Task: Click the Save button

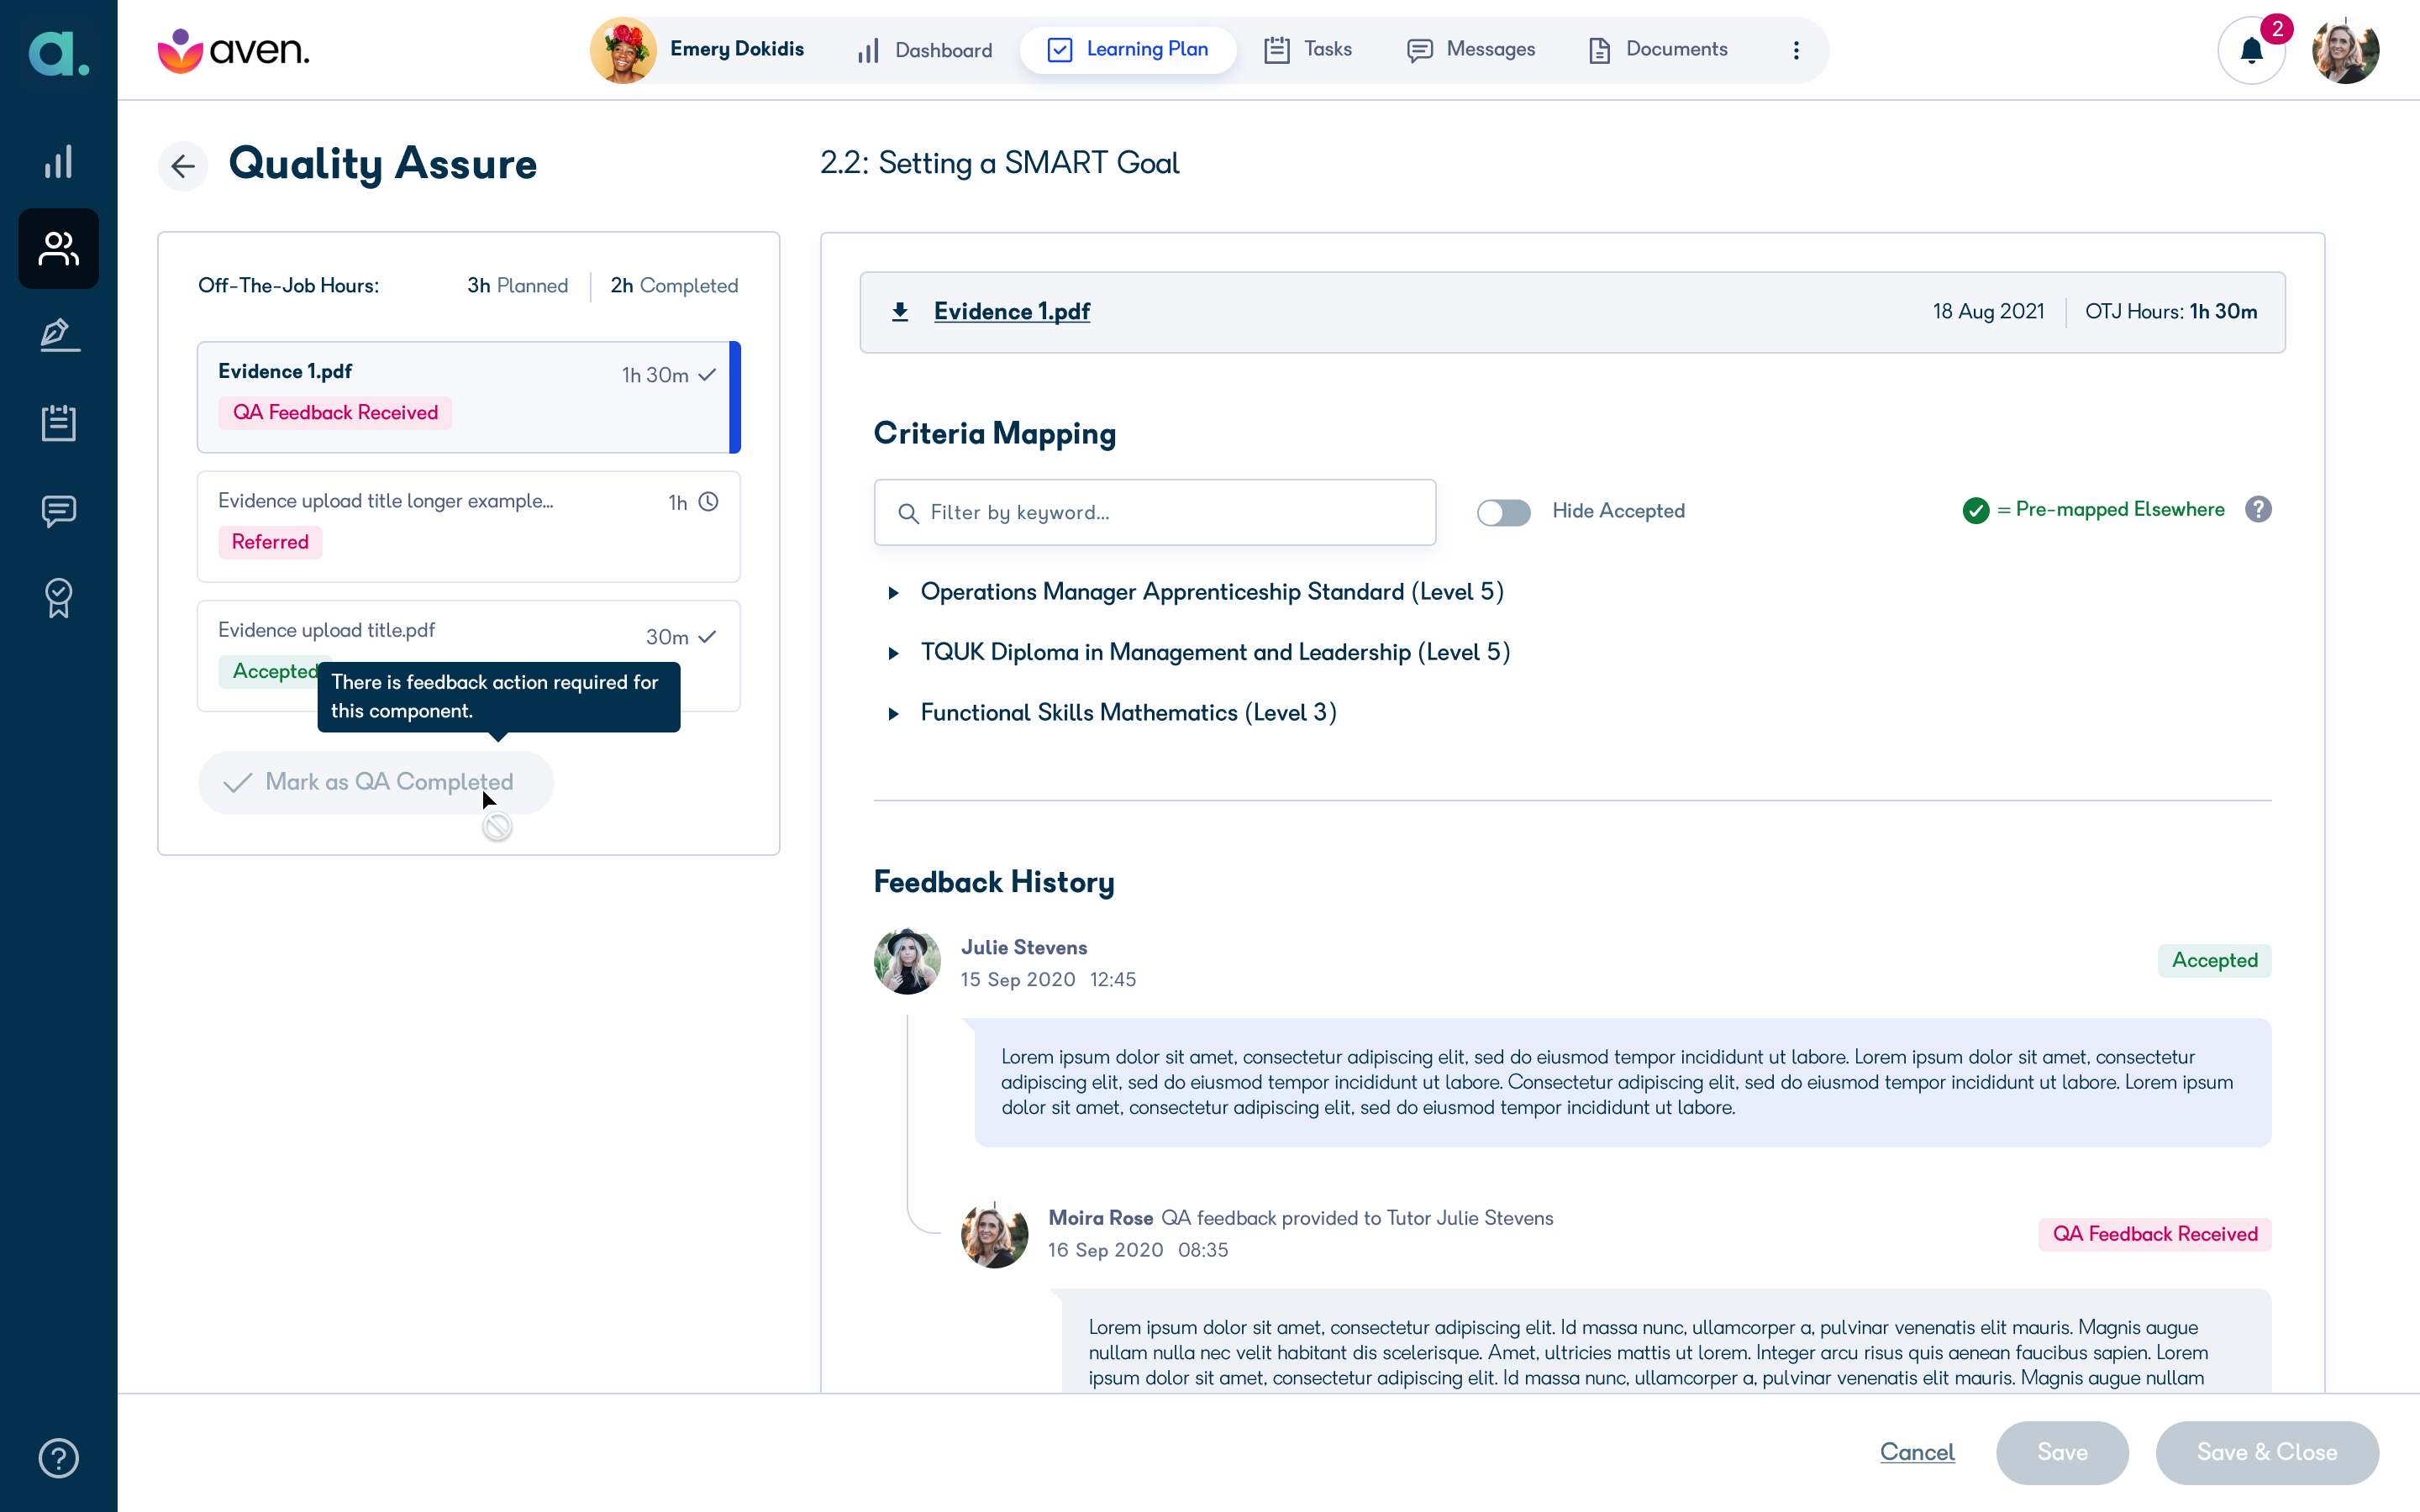Action: tap(2062, 1452)
